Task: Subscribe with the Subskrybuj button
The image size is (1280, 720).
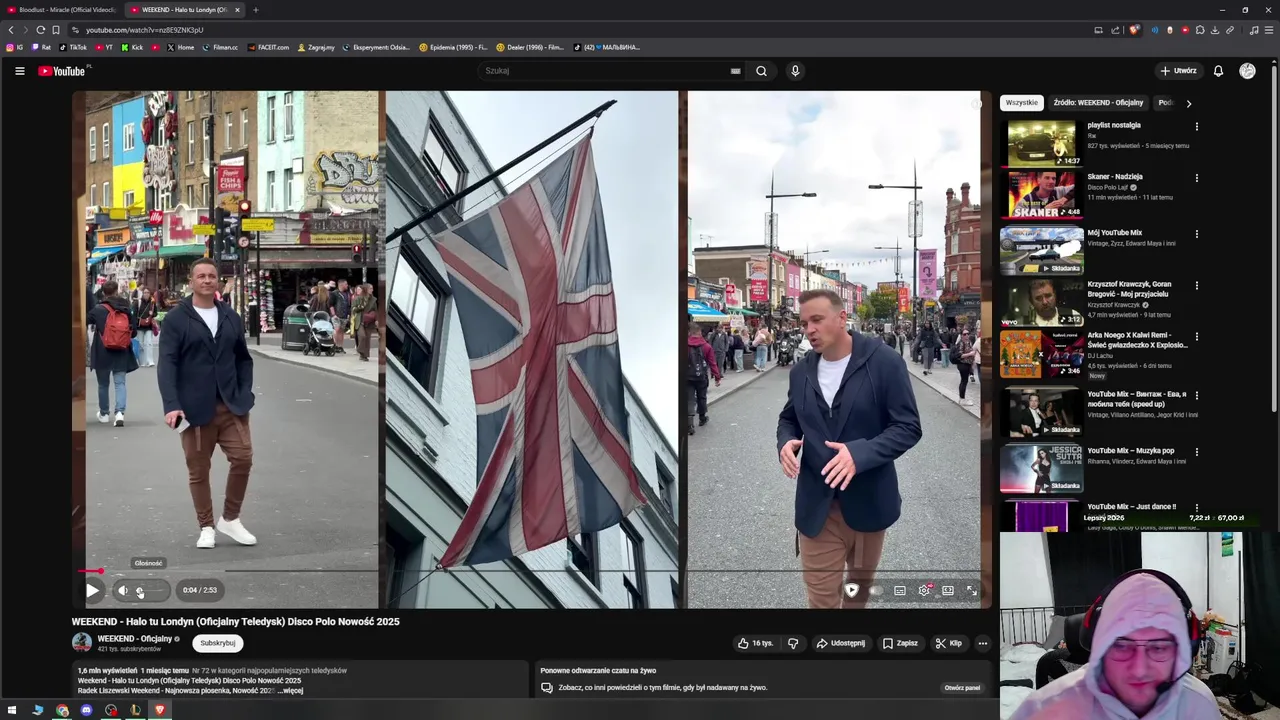Action: coord(218,643)
